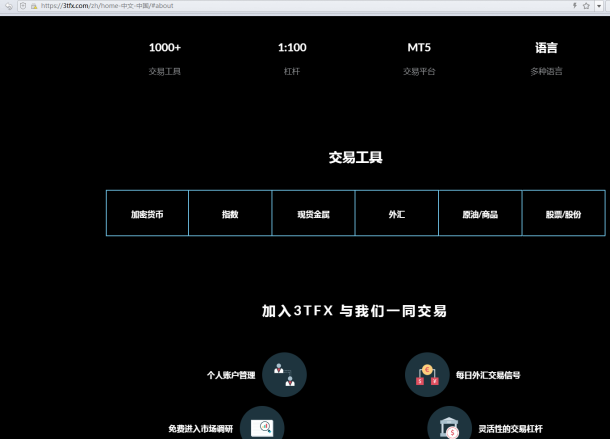Image resolution: width=610 pixels, height=439 pixels.
Task: Click the 交易工具 section heading
Action: (x=356, y=158)
